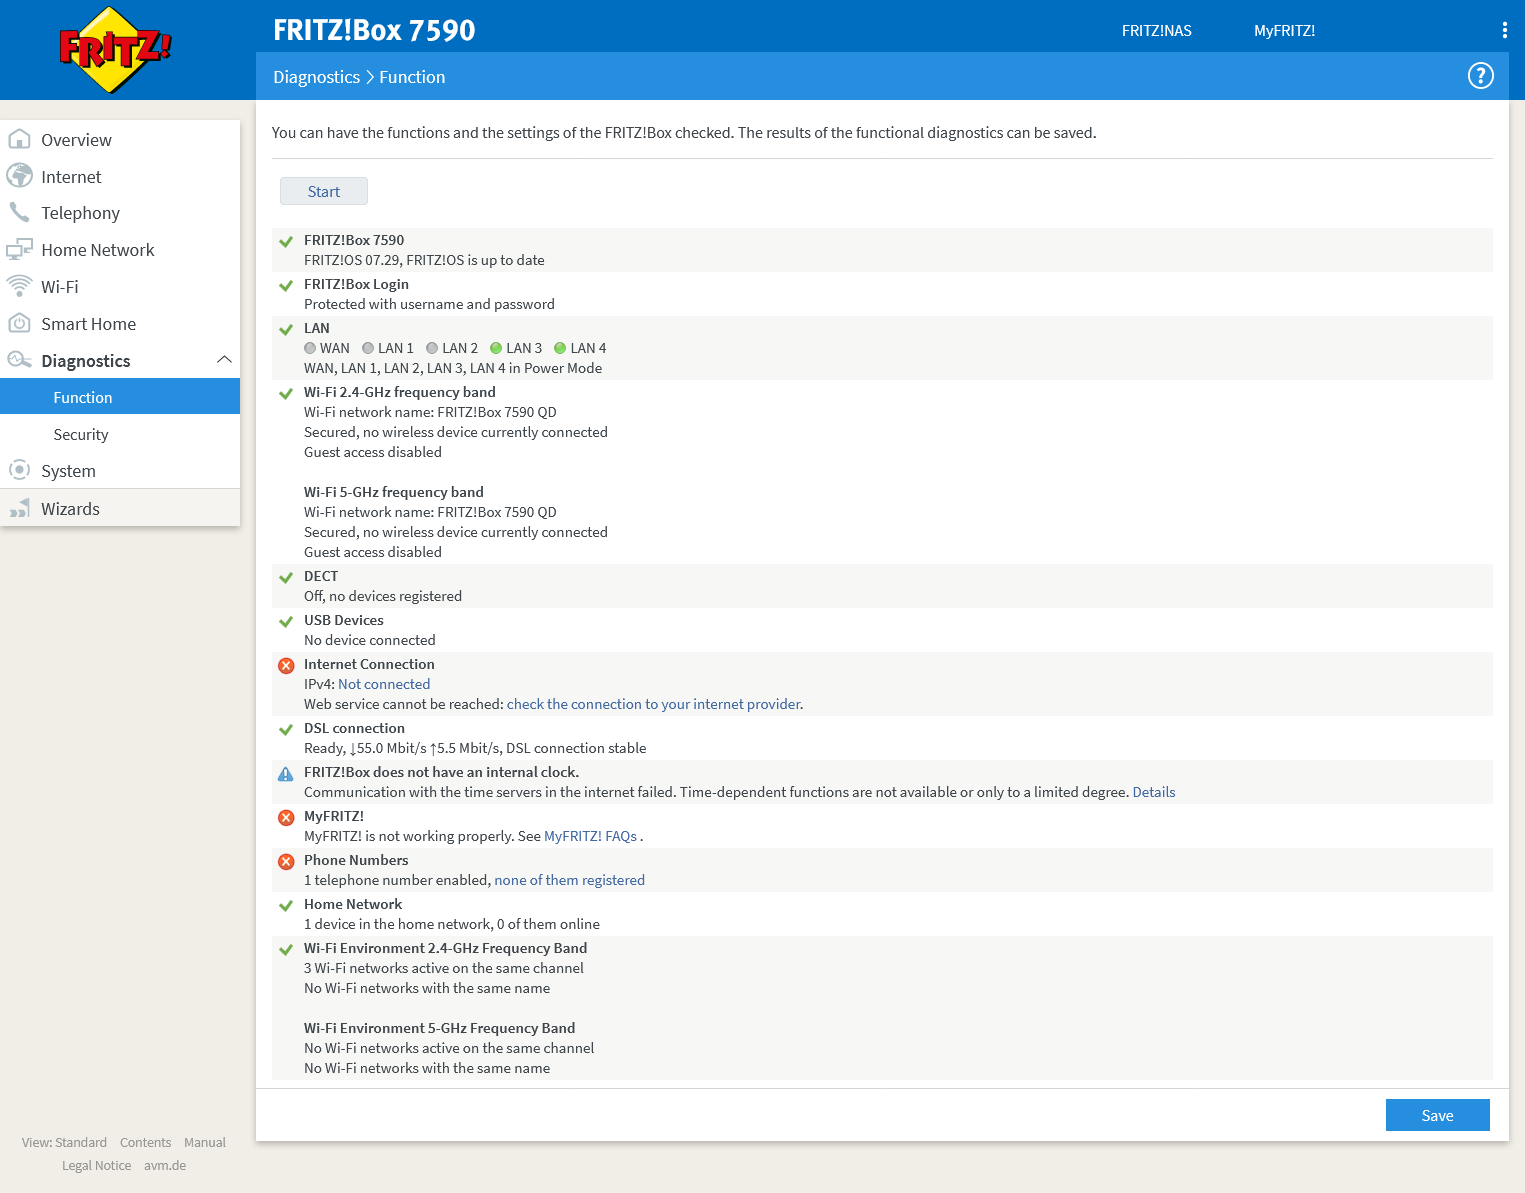The height and width of the screenshot is (1193, 1525).
Task: Select the Security submenu item
Action: point(120,434)
